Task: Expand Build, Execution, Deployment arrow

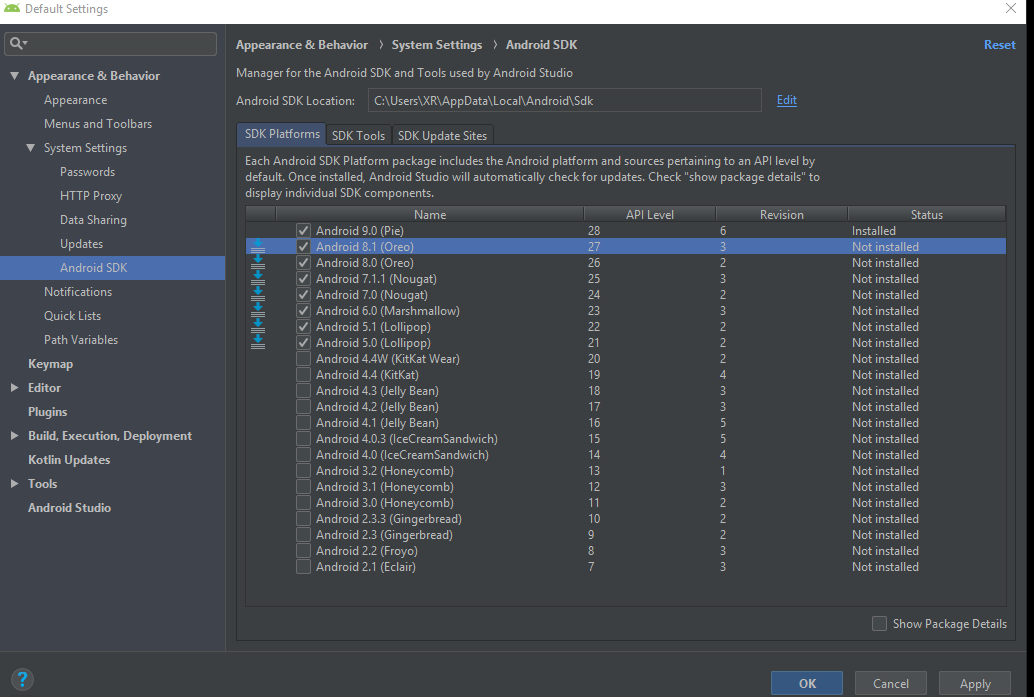Action: click(x=15, y=436)
